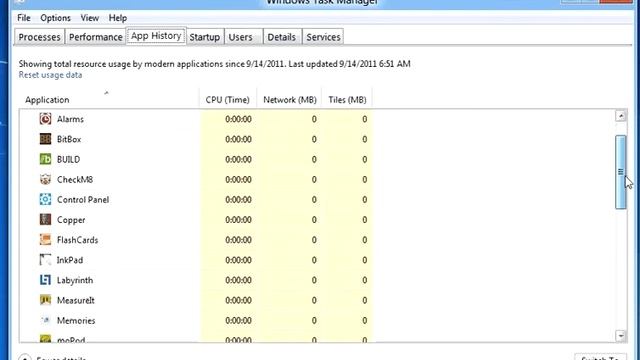The height and width of the screenshot is (360, 640).
Task: Click the BUILD app icon
Action: pos(45,159)
